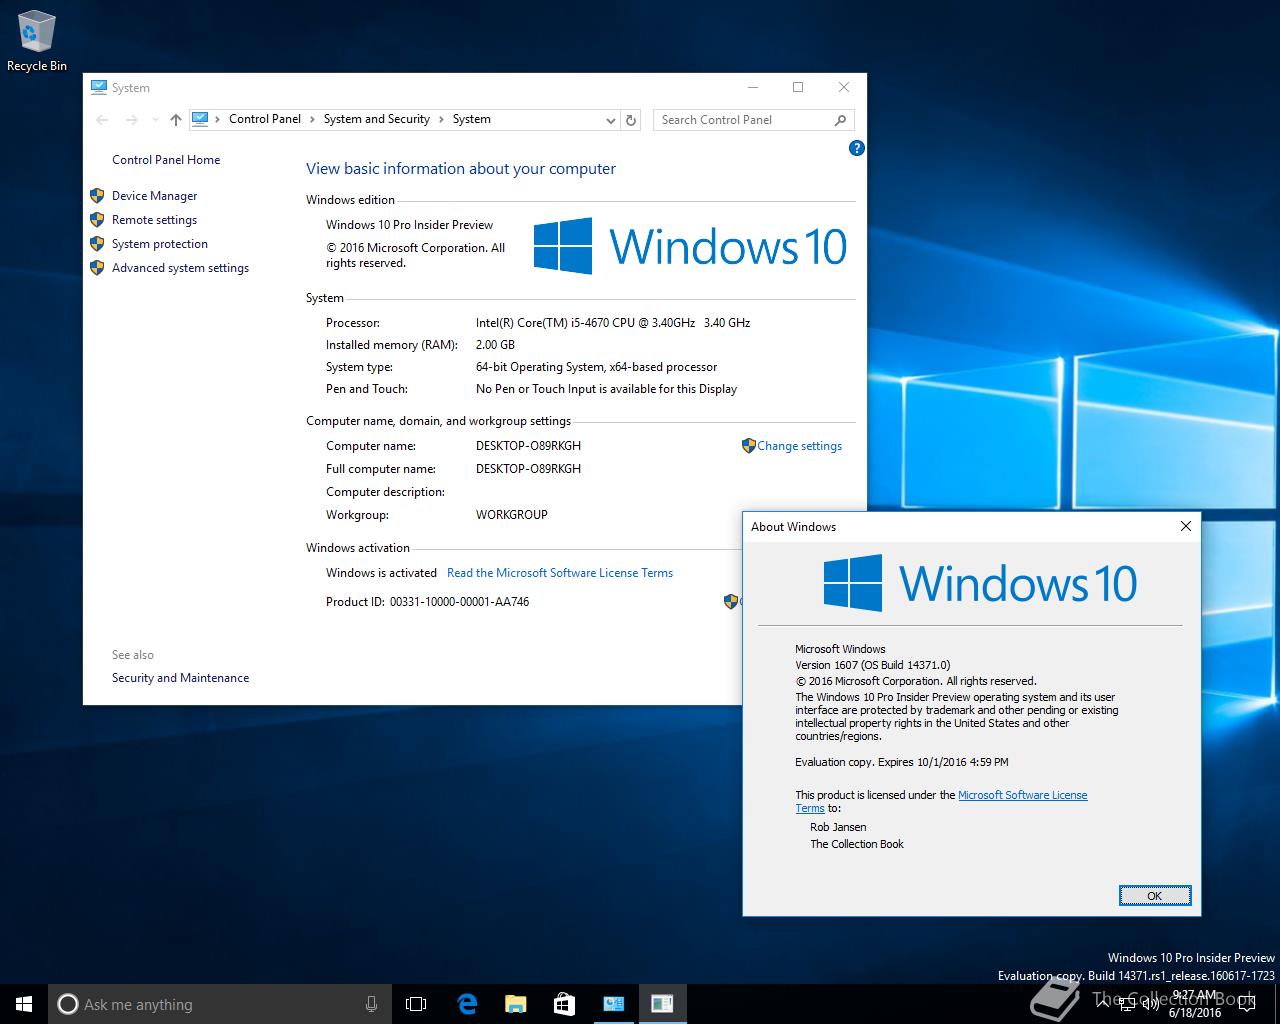Expand the chevron after Control Panel breadcrumb
Viewport: 1280px width, 1024px height.
tap(312, 119)
